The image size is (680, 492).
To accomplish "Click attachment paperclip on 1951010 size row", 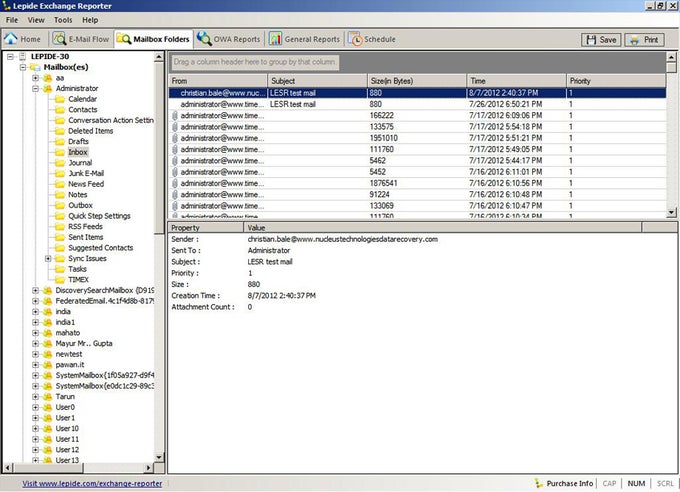I will [175, 138].
